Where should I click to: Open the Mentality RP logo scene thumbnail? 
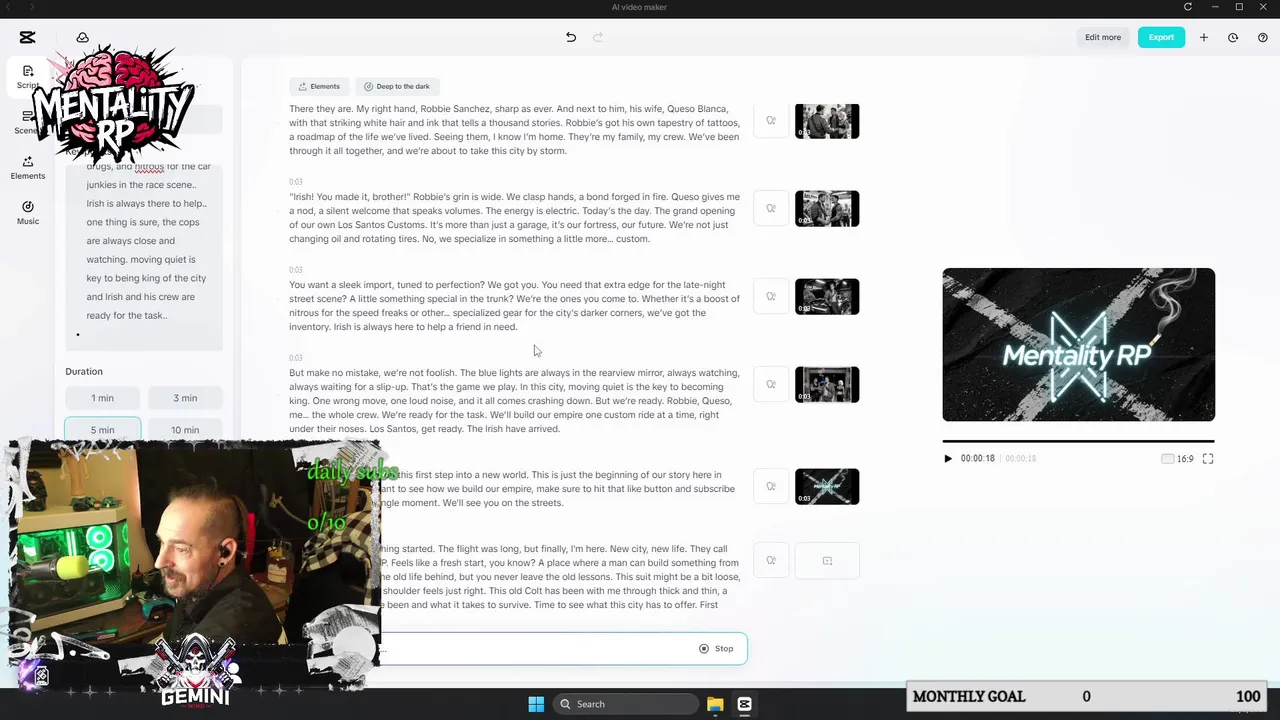(x=827, y=487)
